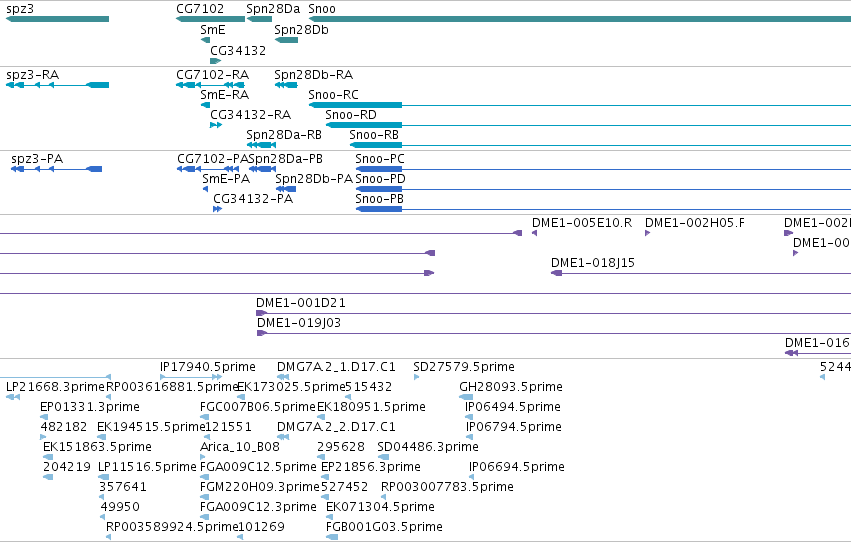Select the Snoo-PD protein label
Viewport: 851px width, 542px height.
[380, 179]
